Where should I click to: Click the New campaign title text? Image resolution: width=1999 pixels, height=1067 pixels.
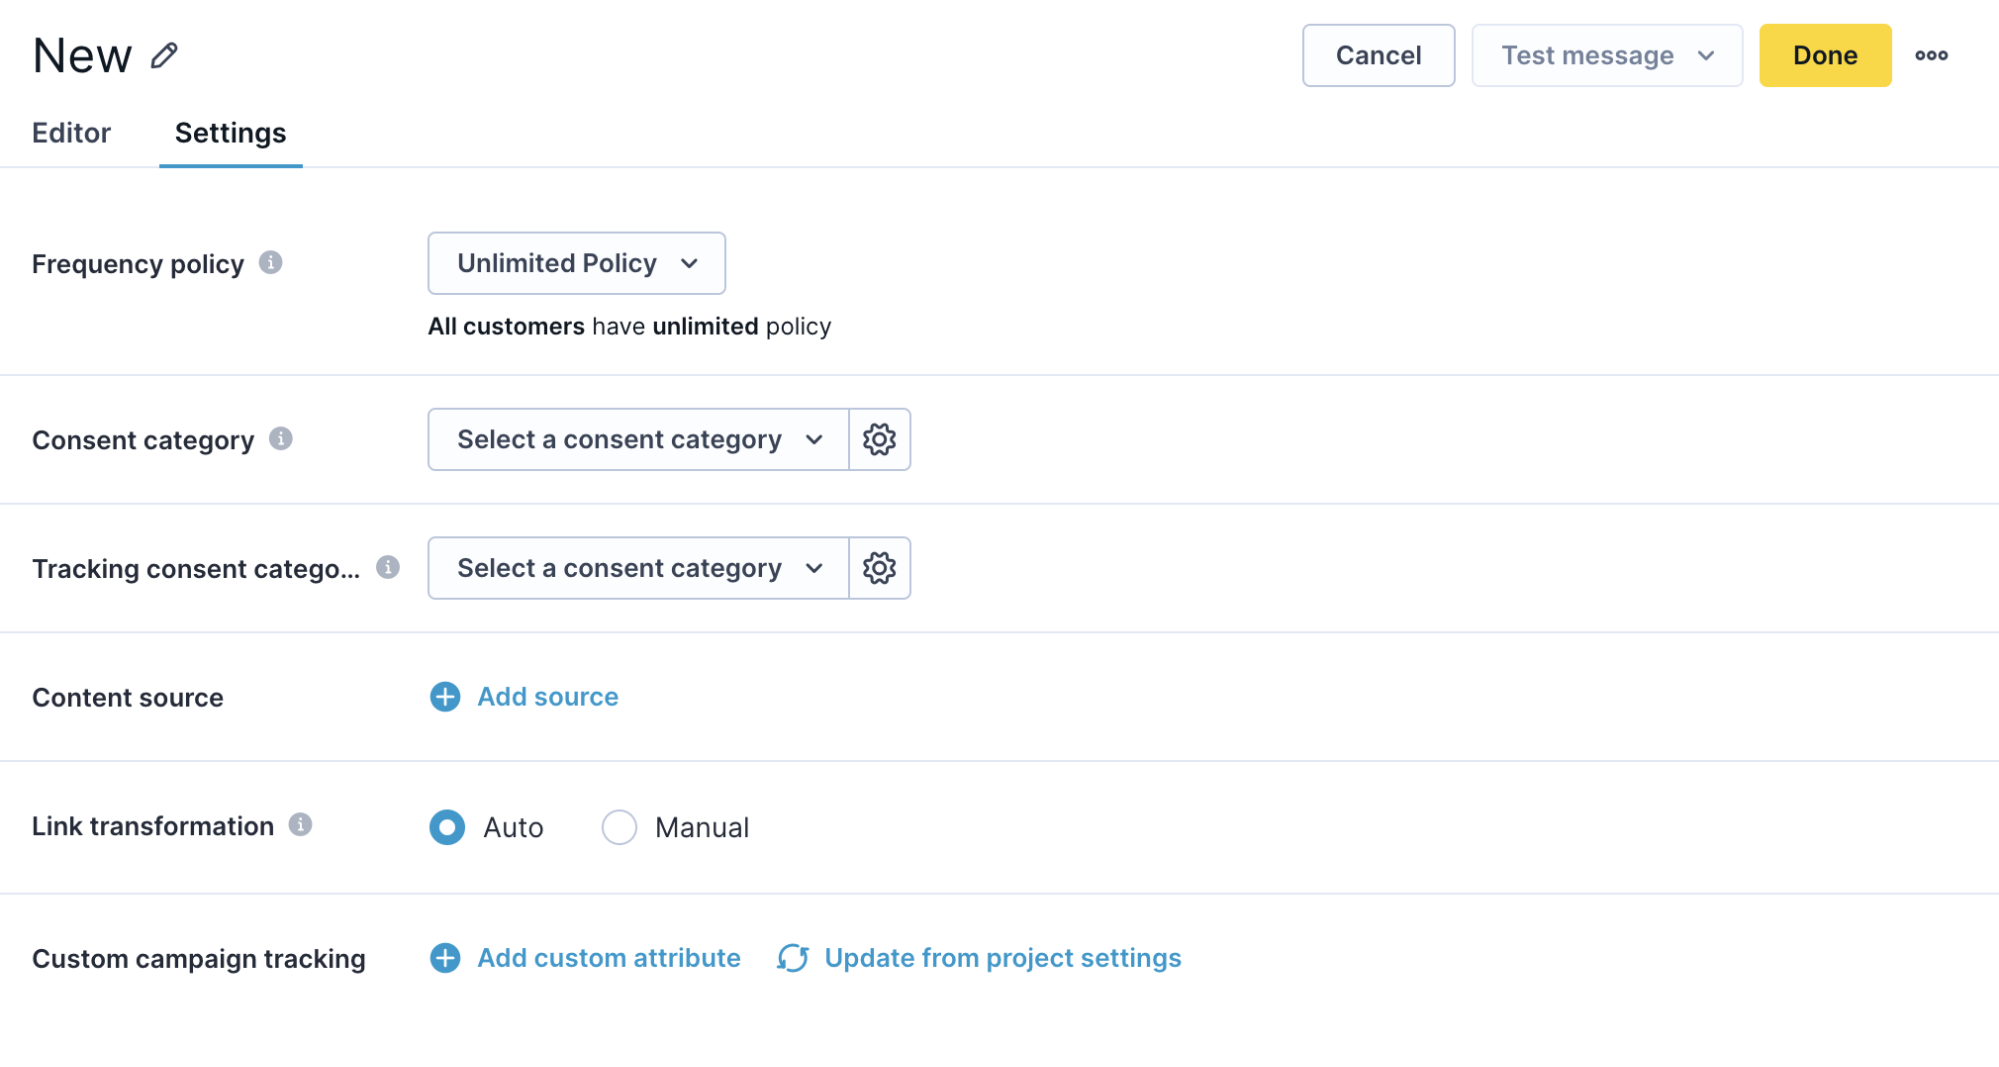[82, 55]
